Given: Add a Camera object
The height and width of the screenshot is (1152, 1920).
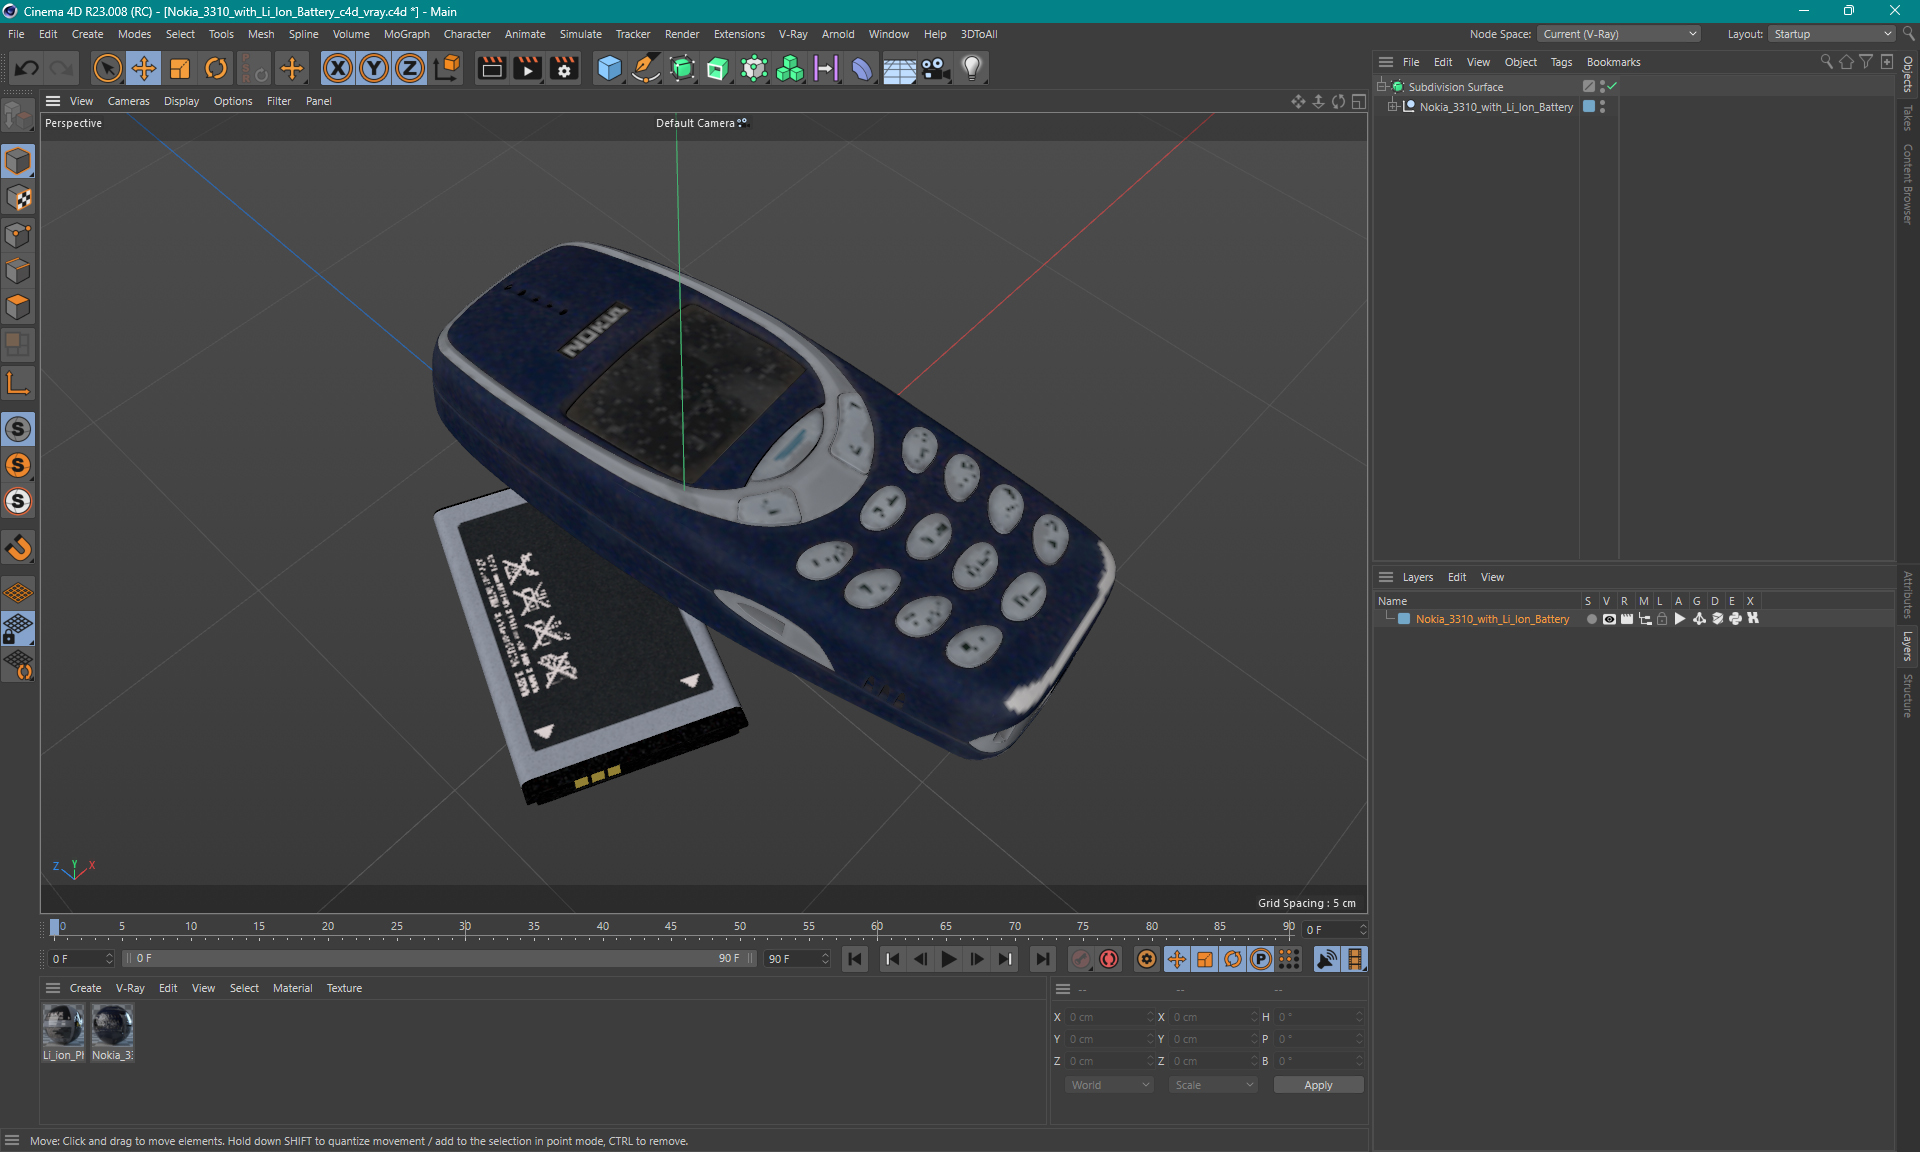Looking at the screenshot, I should point(935,68).
